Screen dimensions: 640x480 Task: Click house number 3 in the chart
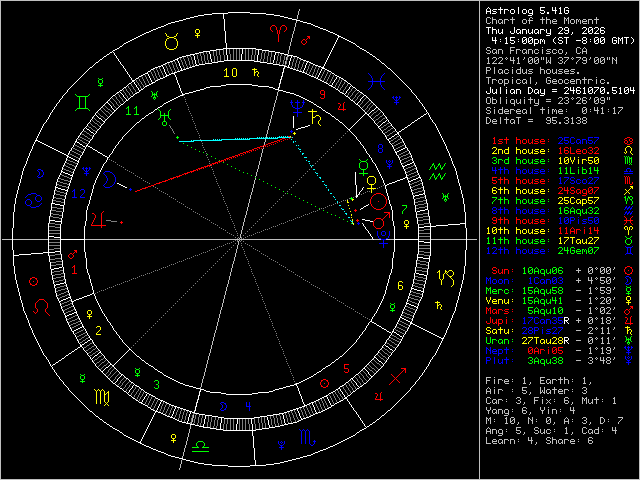coord(157,384)
